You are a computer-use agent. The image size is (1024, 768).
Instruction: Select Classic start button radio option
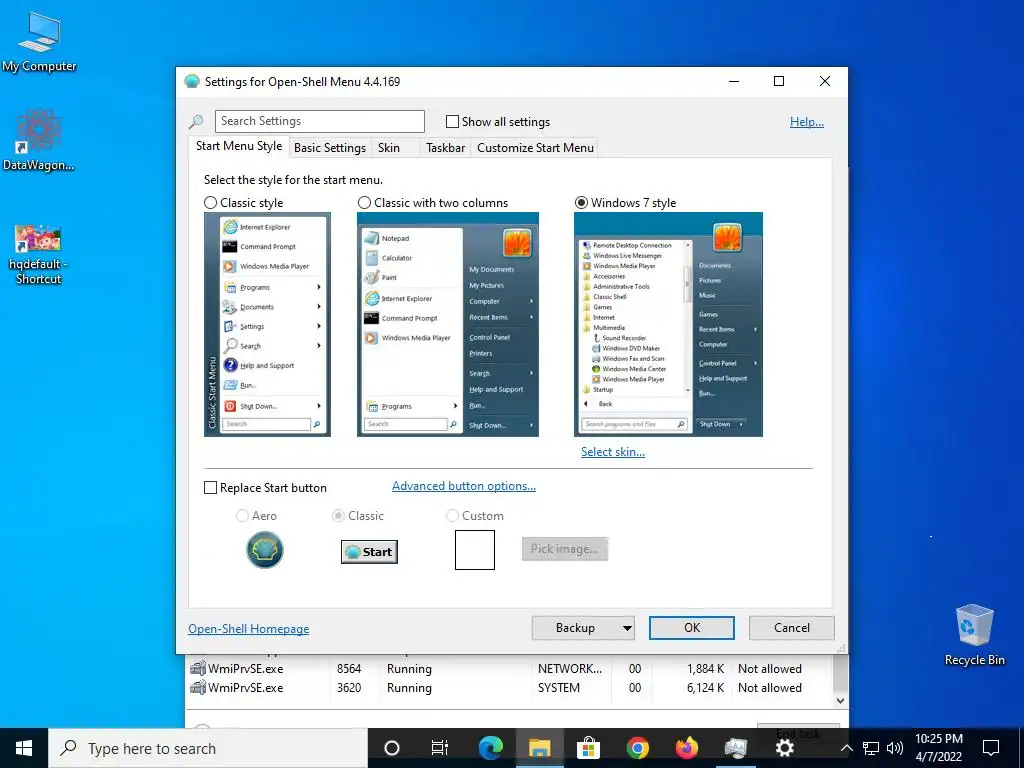338,516
